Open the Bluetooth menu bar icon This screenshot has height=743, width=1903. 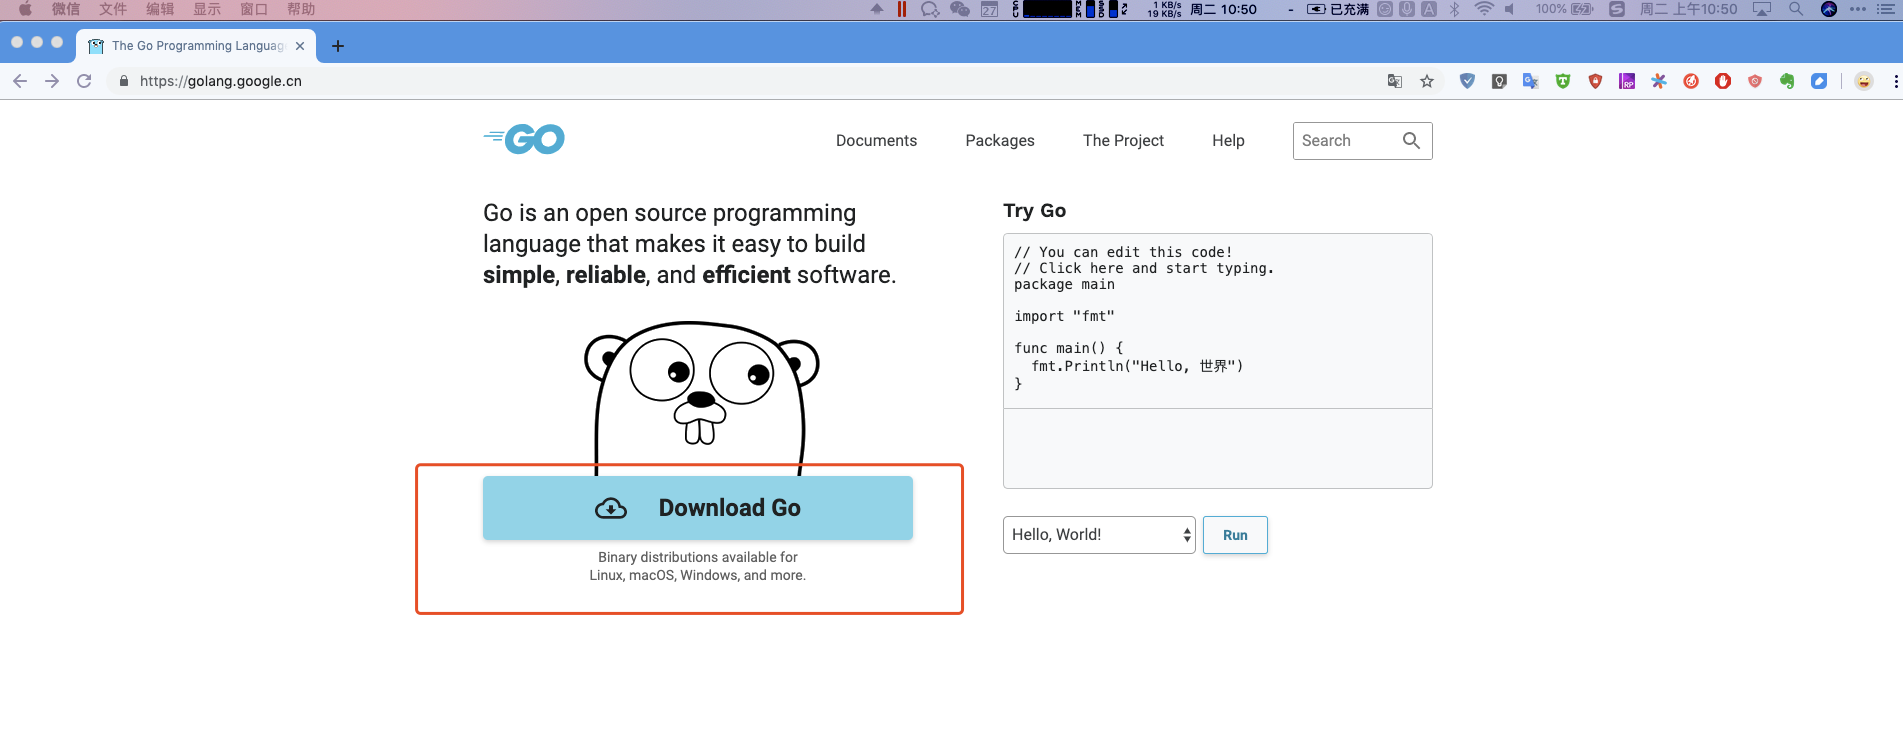pos(1455,9)
